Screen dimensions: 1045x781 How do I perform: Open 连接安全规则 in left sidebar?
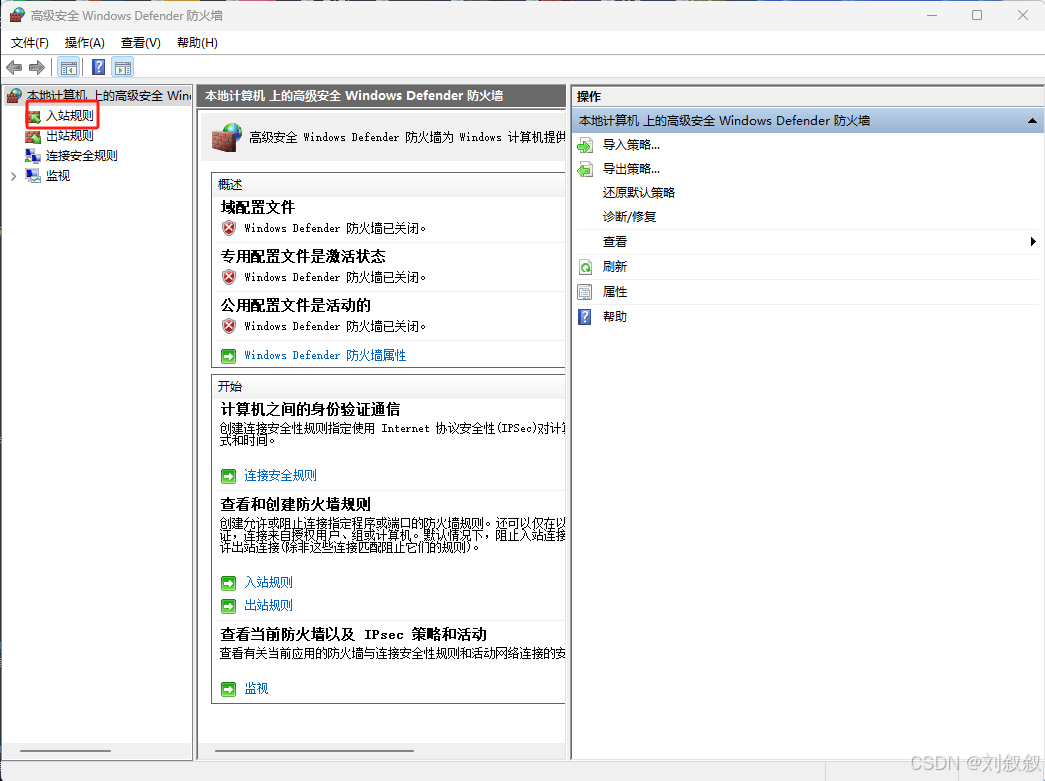tap(84, 155)
